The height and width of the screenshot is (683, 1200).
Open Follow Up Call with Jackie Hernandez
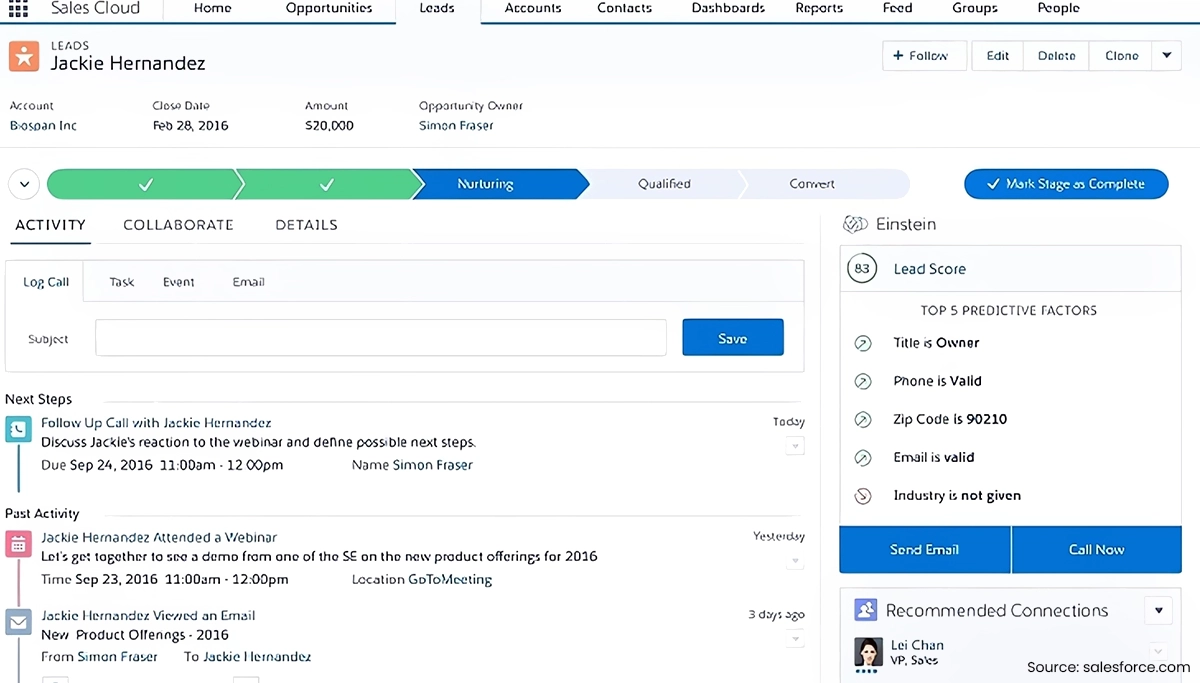point(156,423)
